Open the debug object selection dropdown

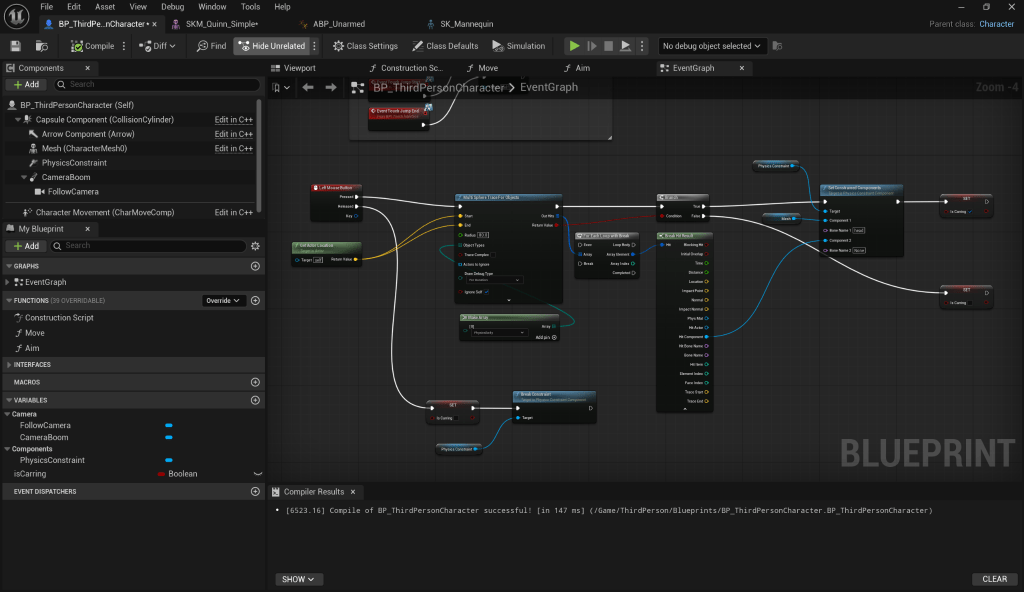[x=712, y=46]
